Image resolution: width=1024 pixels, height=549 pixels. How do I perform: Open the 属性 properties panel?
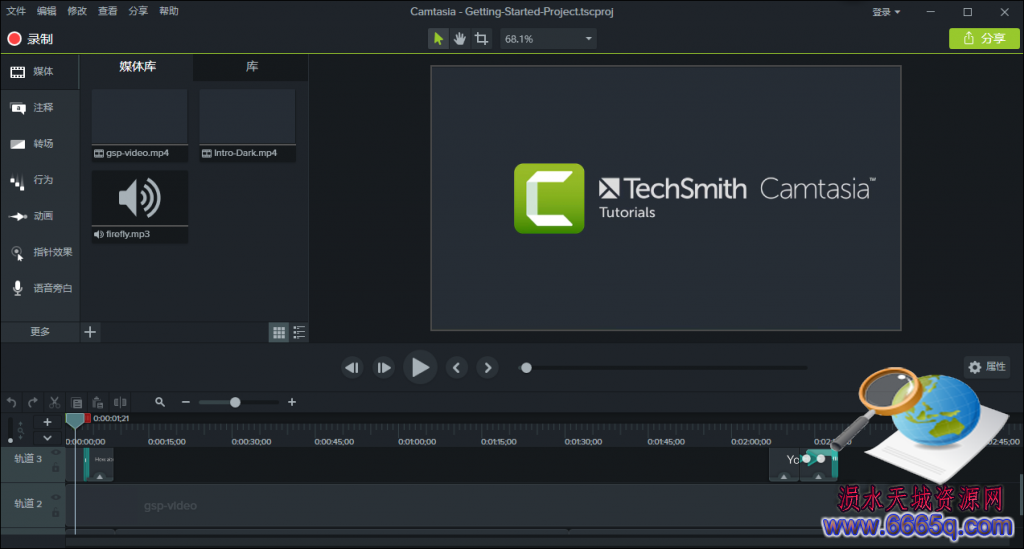(x=987, y=367)
